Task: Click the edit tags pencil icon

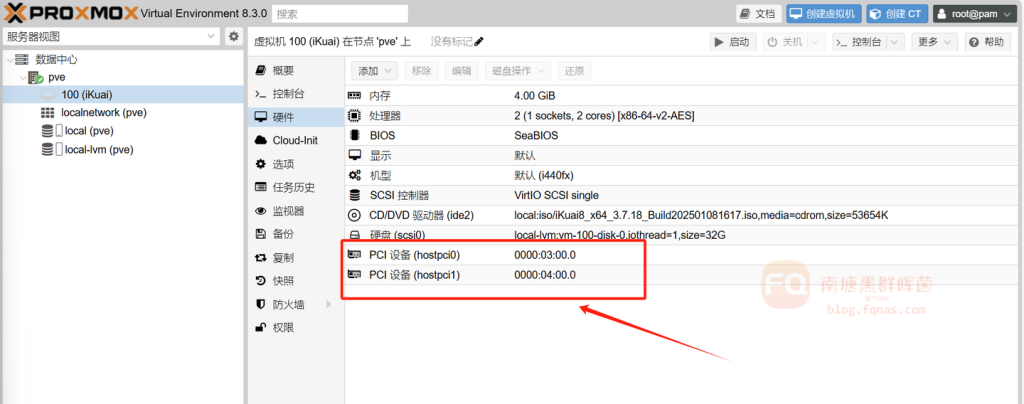Action: [479, 42]
